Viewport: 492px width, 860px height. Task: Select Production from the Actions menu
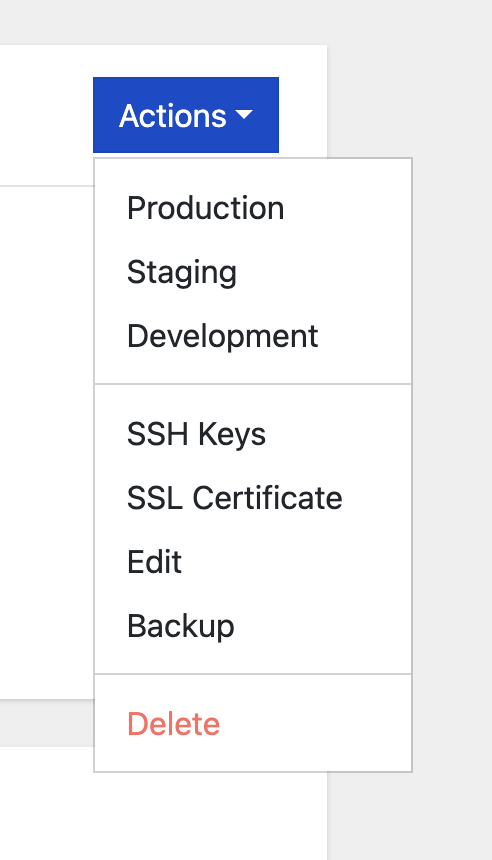click(x=253, y=208)
